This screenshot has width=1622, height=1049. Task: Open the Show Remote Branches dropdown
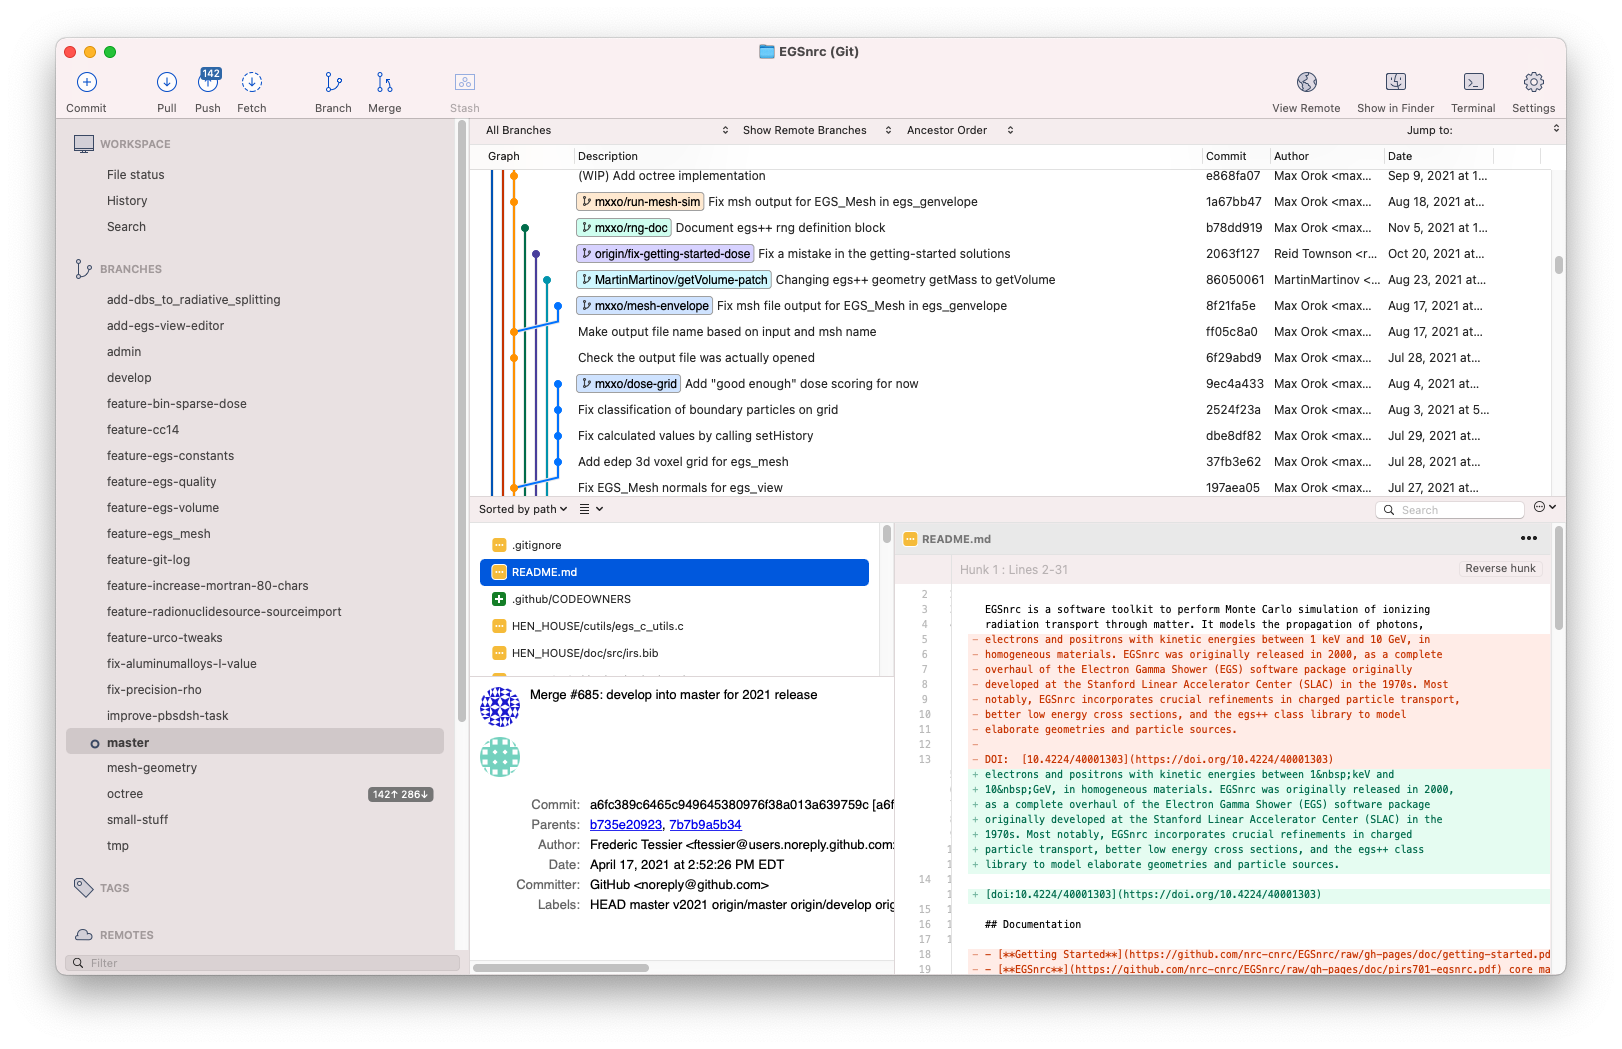[817, 130]
